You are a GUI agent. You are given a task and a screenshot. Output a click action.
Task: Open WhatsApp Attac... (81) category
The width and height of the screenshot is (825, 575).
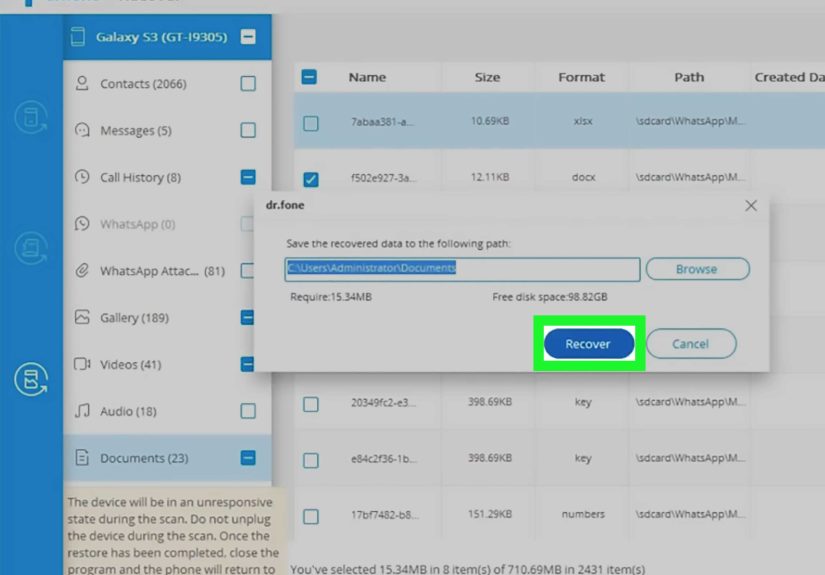click(x=163, y=271)
